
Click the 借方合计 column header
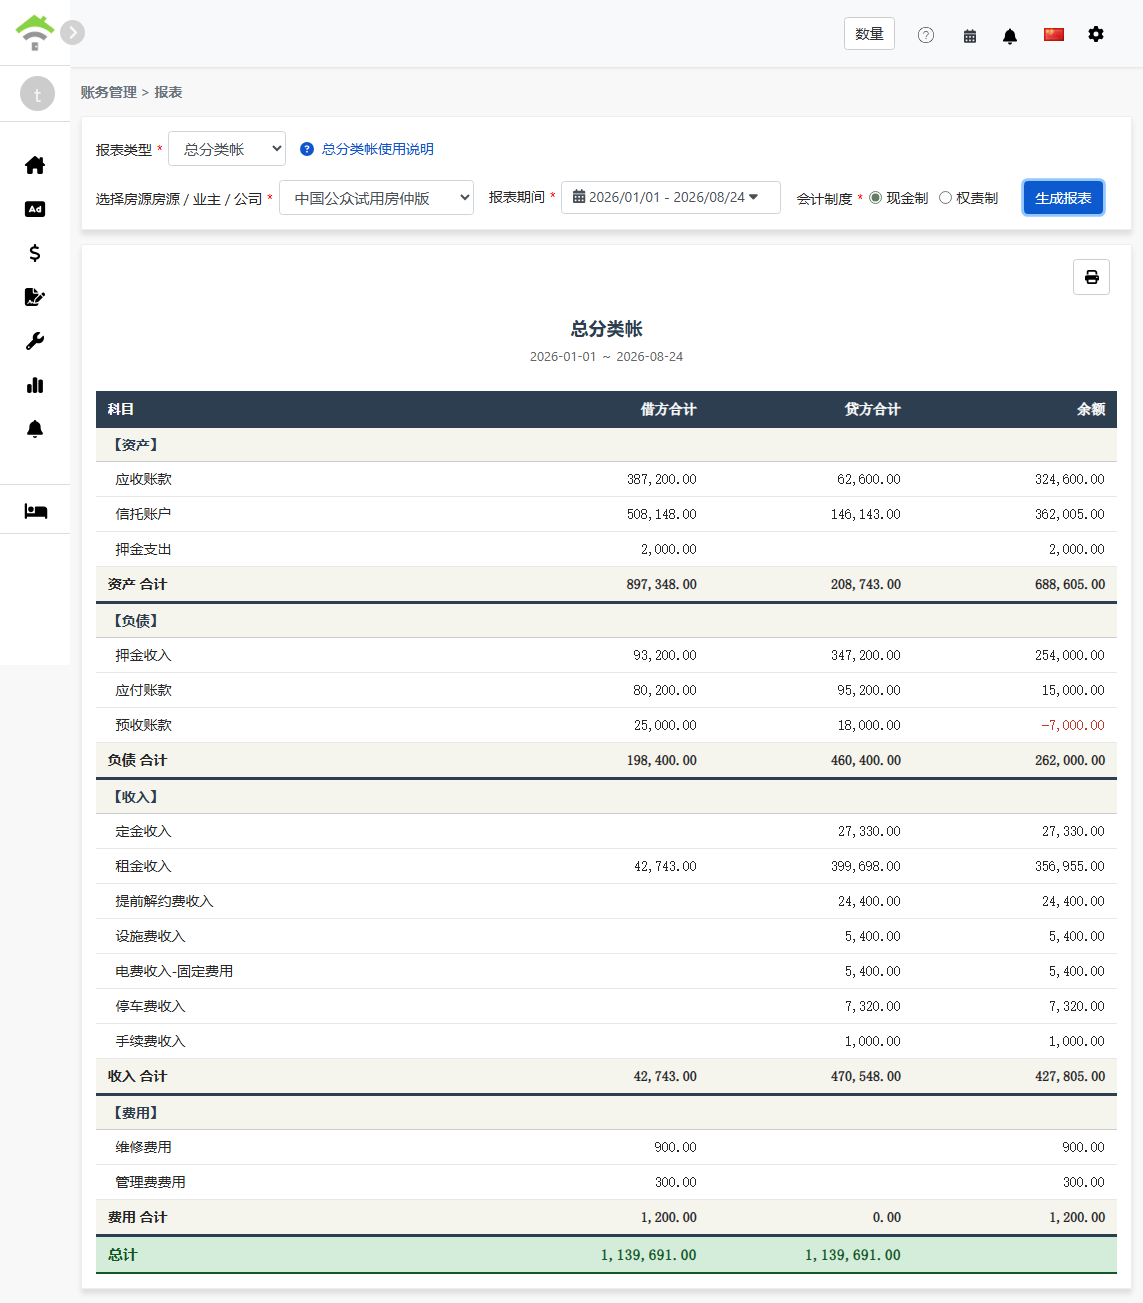(668, 409)
